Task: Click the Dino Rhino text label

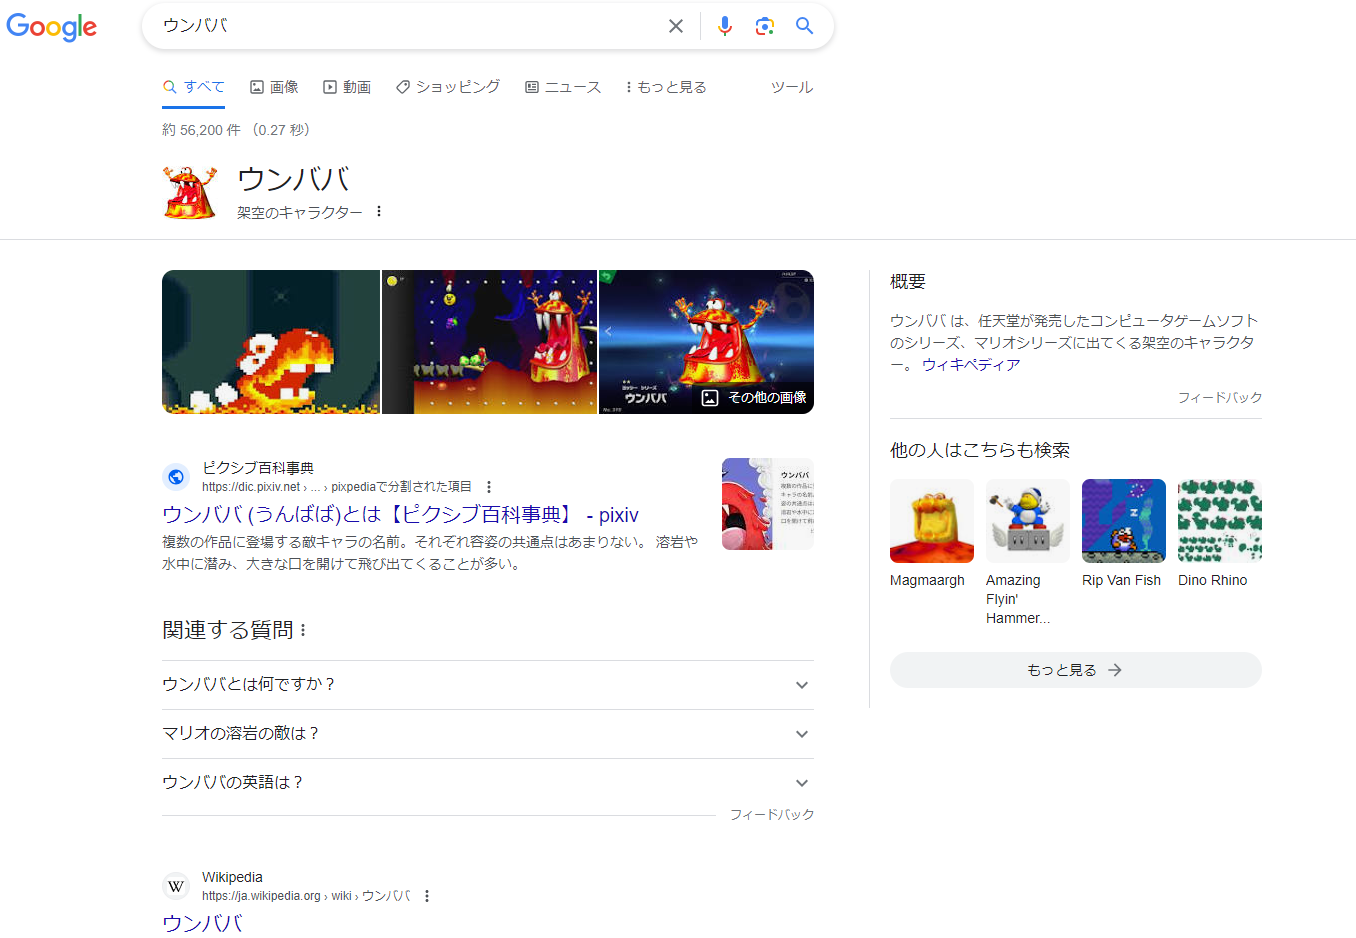Action: tap(1212, 580)
